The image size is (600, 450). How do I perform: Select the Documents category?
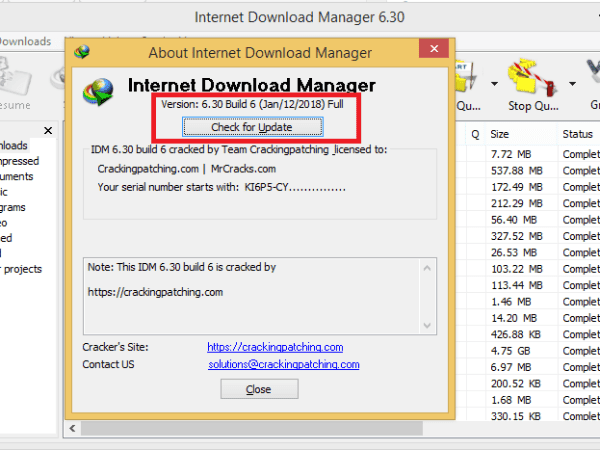pos(16,176)
